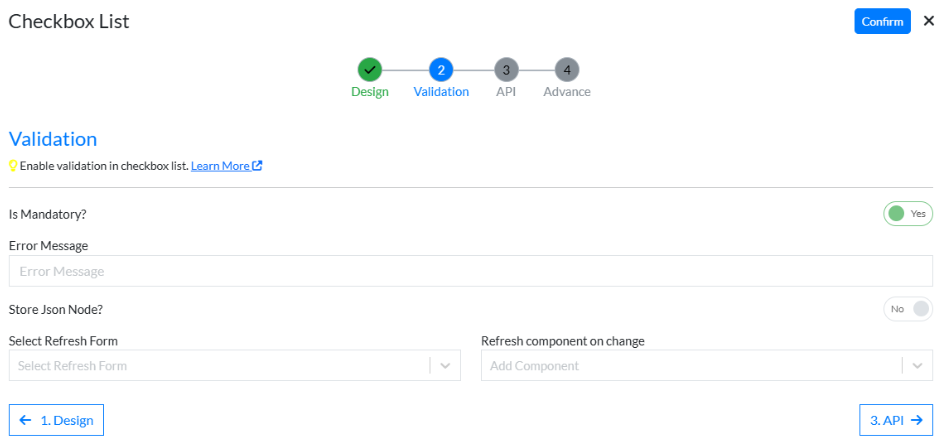Toggle the Is Mandatory switch
Image resolution: width=942 pixels, height=444 pixels.
tap(907, 214)
